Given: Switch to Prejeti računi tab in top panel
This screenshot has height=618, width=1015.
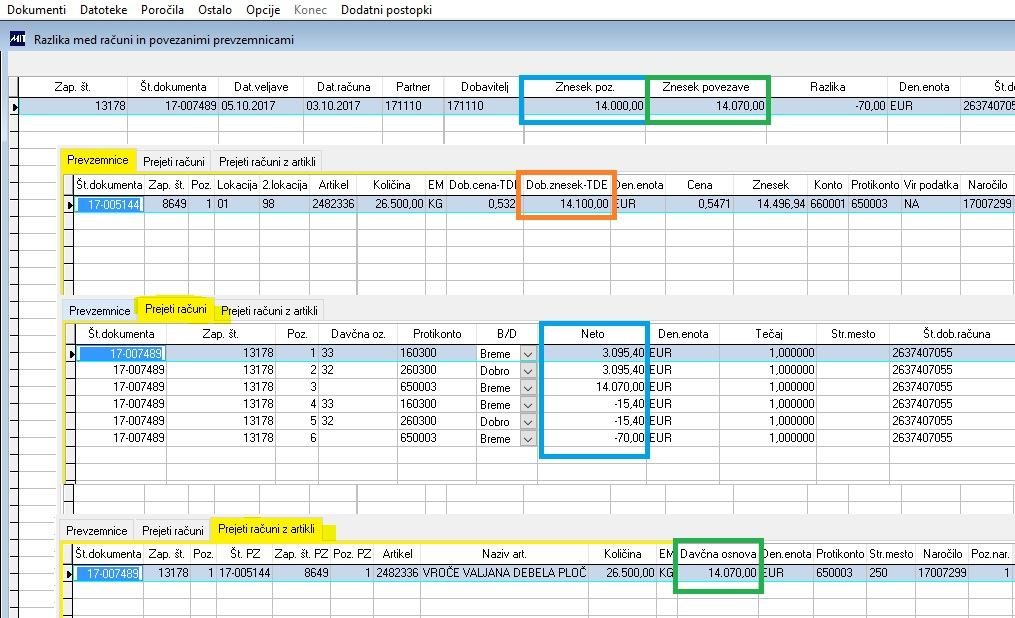Looking at the screenshot, I should coord(173,162).
